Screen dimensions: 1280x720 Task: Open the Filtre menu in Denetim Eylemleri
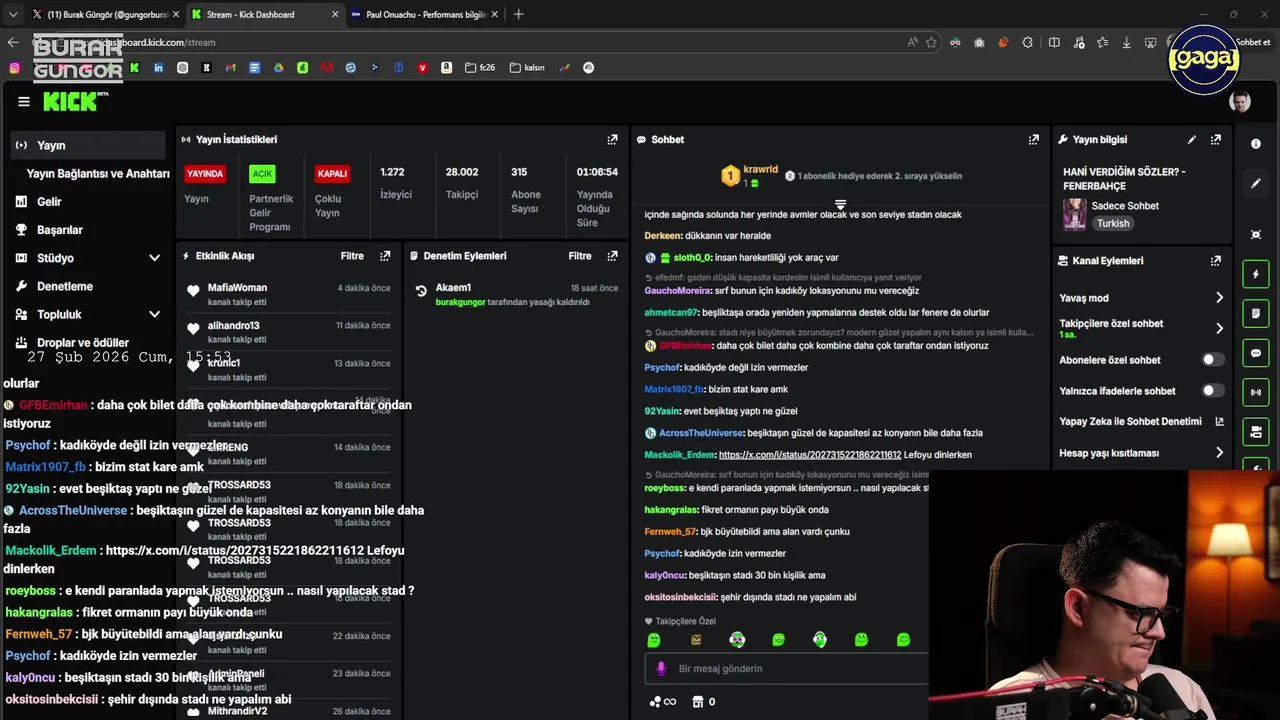pyautogui.click(x=580, y=256)
